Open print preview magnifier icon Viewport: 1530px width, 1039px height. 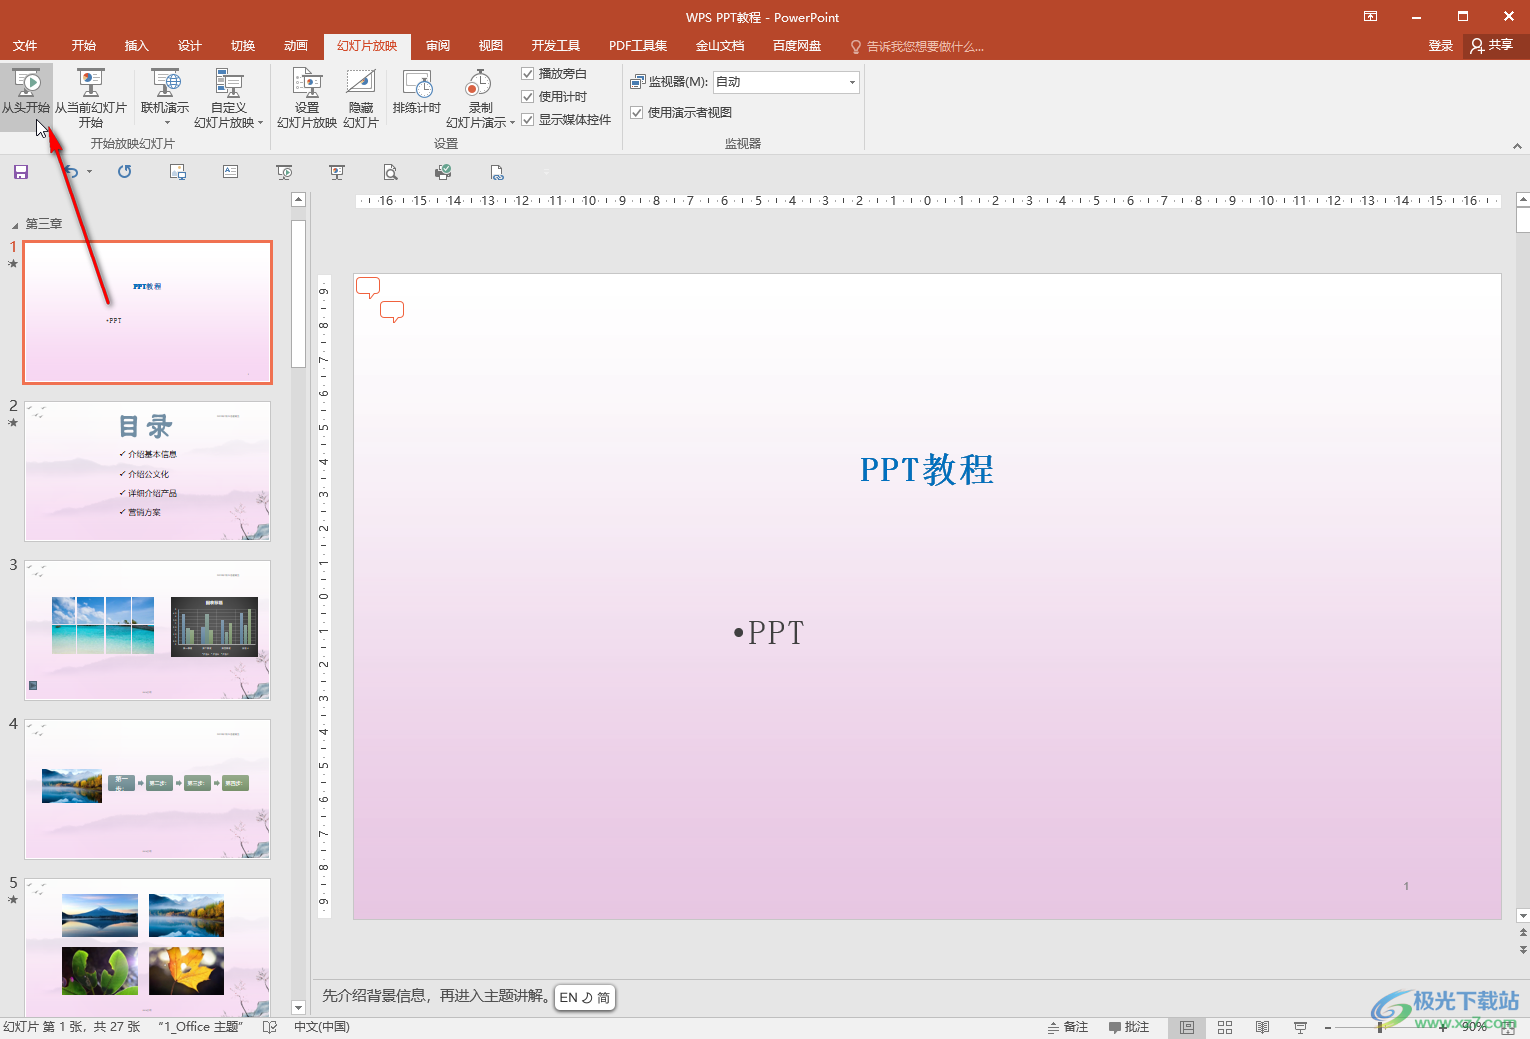(391, 172)
